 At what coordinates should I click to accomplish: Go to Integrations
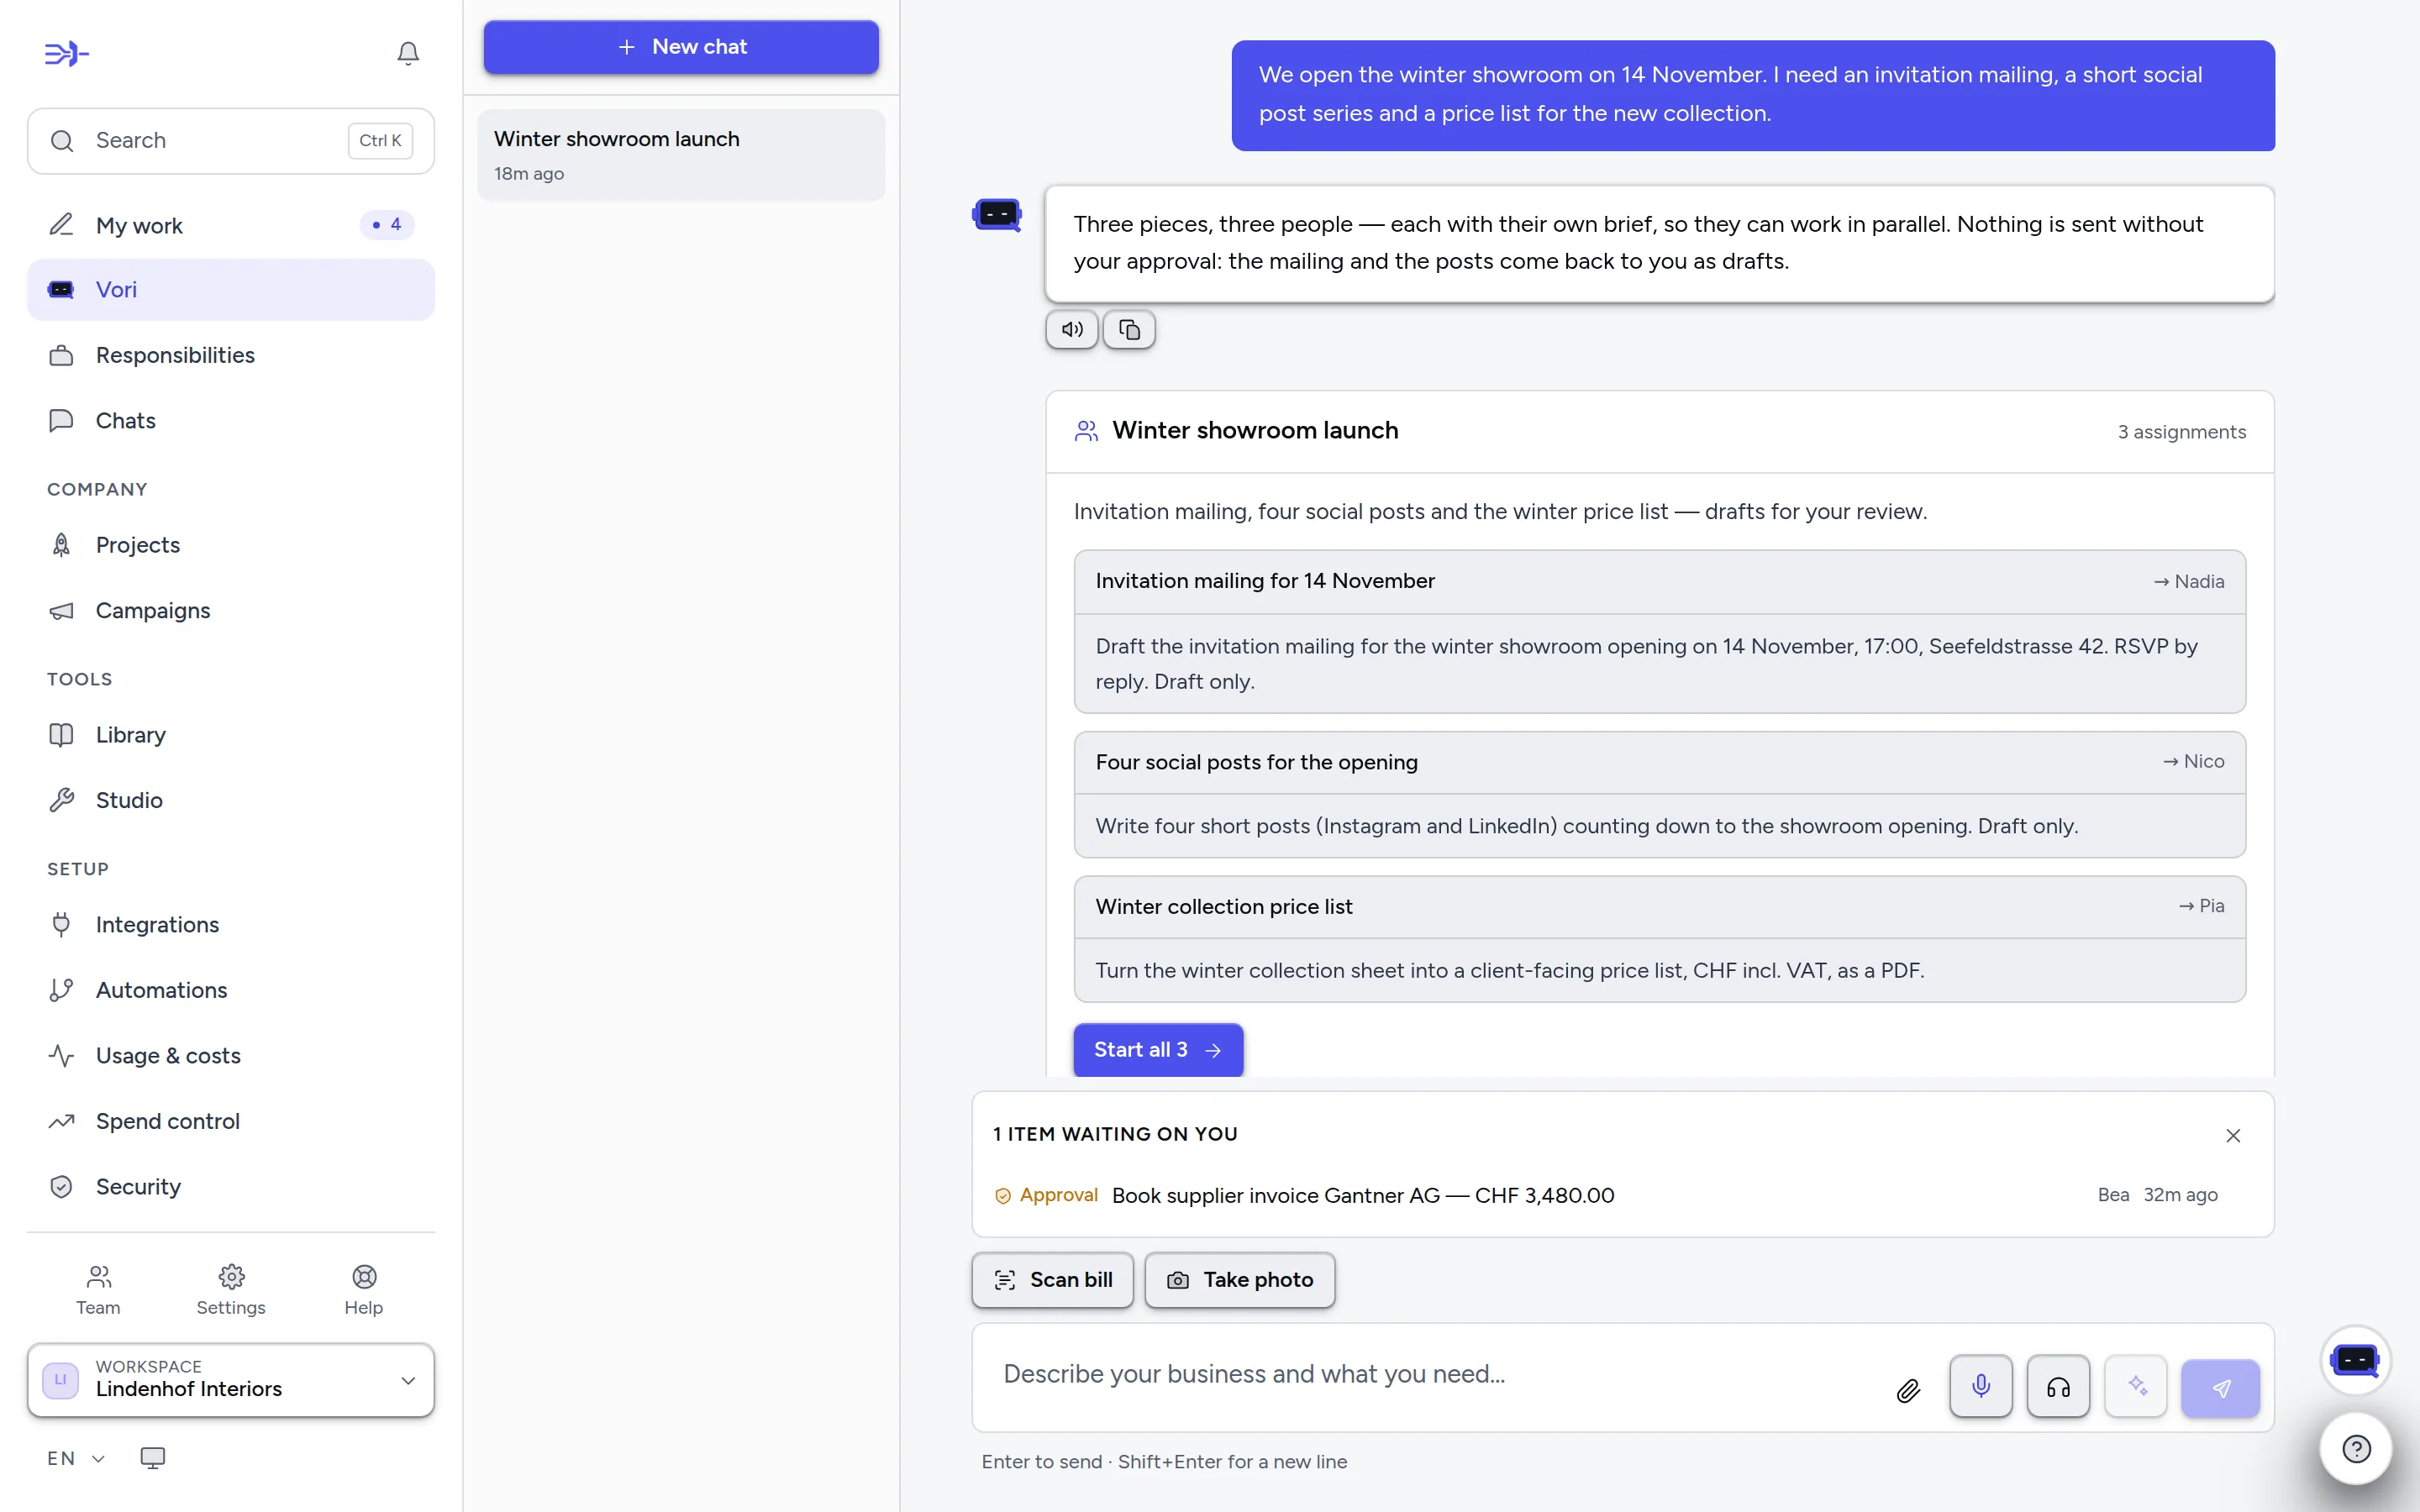pos(231,925)
